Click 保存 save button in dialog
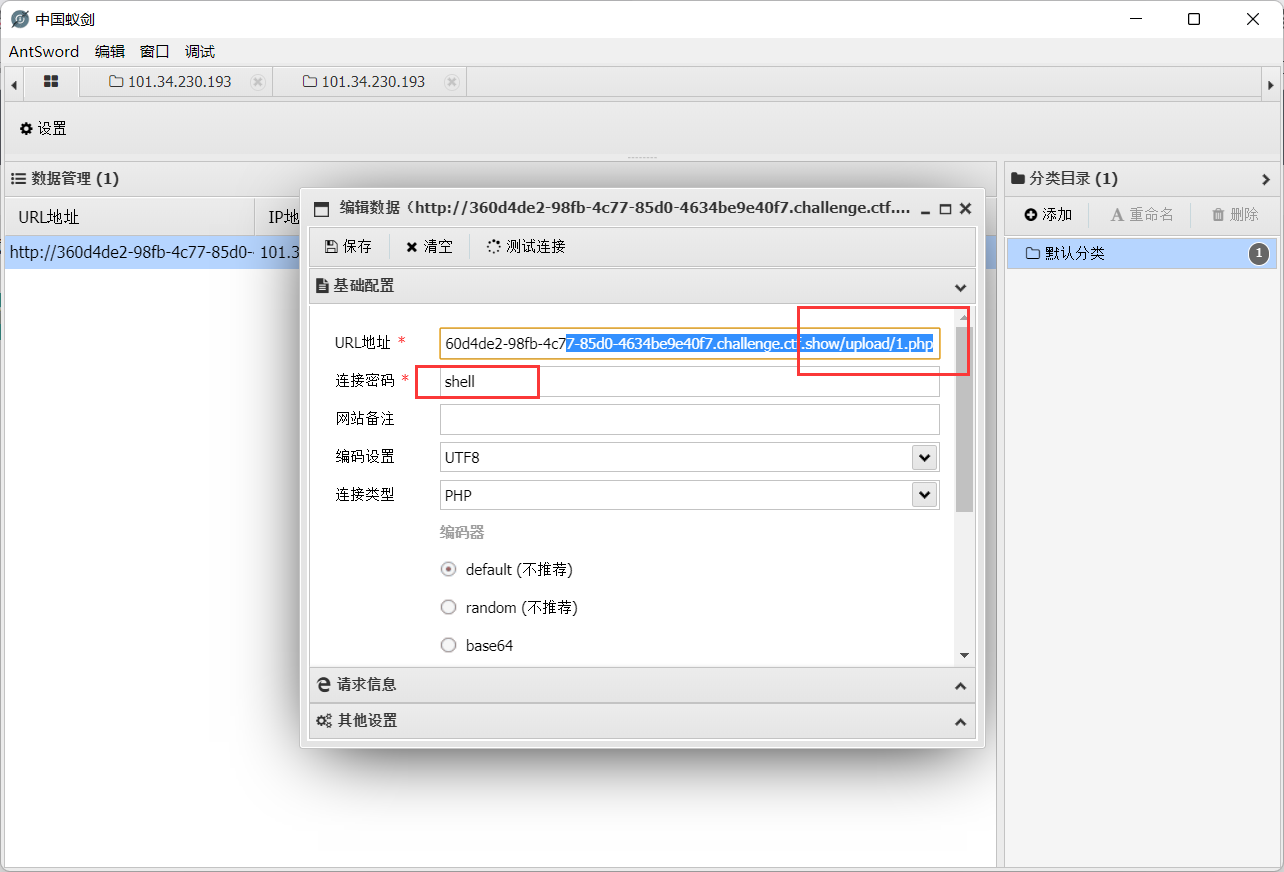 click(x=349, y=246)
